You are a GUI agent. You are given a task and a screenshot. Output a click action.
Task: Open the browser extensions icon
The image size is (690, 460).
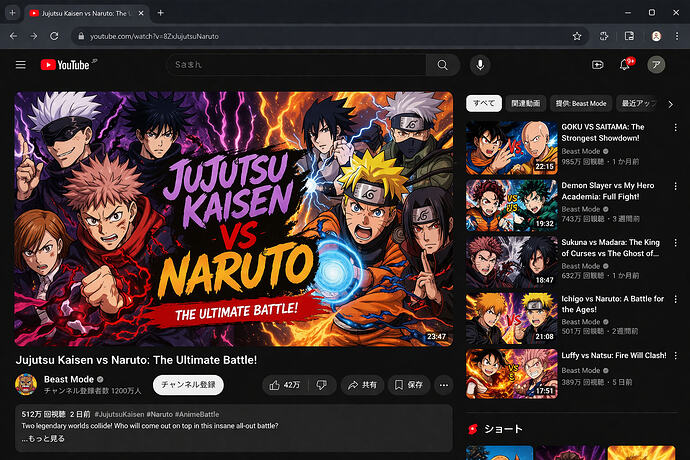(604, 36)
